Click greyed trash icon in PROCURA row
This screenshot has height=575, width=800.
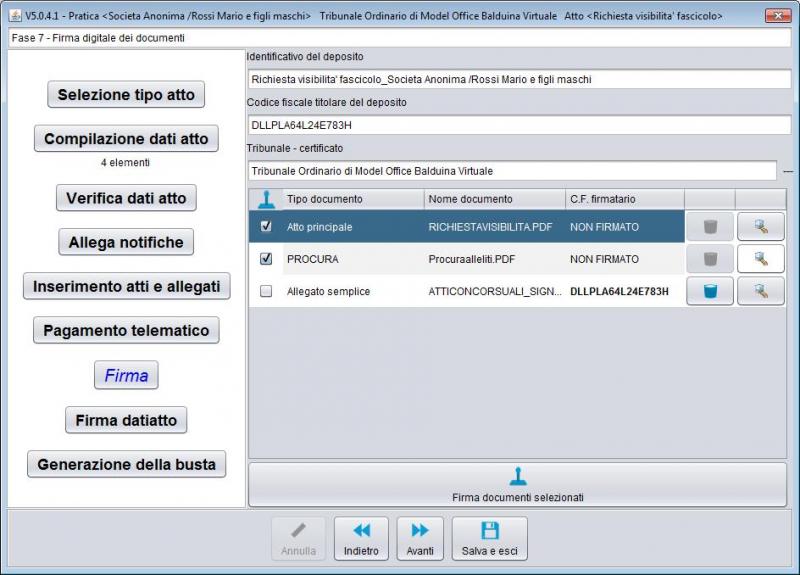point(710,259)
